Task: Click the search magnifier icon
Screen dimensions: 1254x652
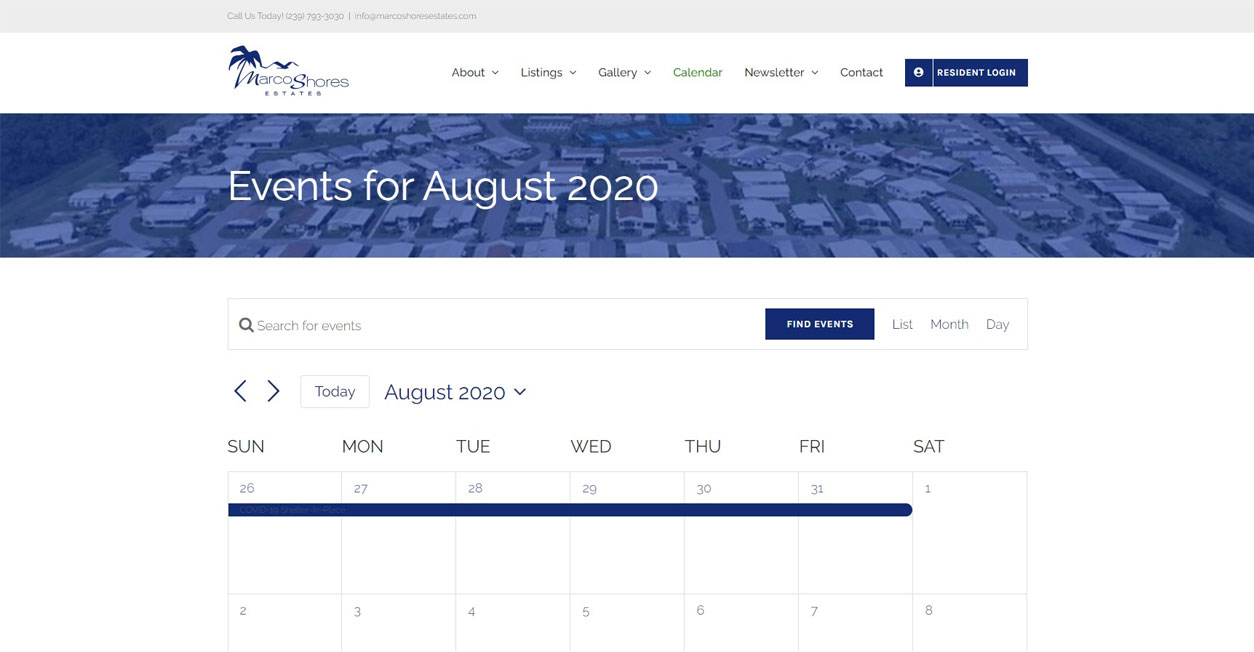Action: (x=246, y=325)
